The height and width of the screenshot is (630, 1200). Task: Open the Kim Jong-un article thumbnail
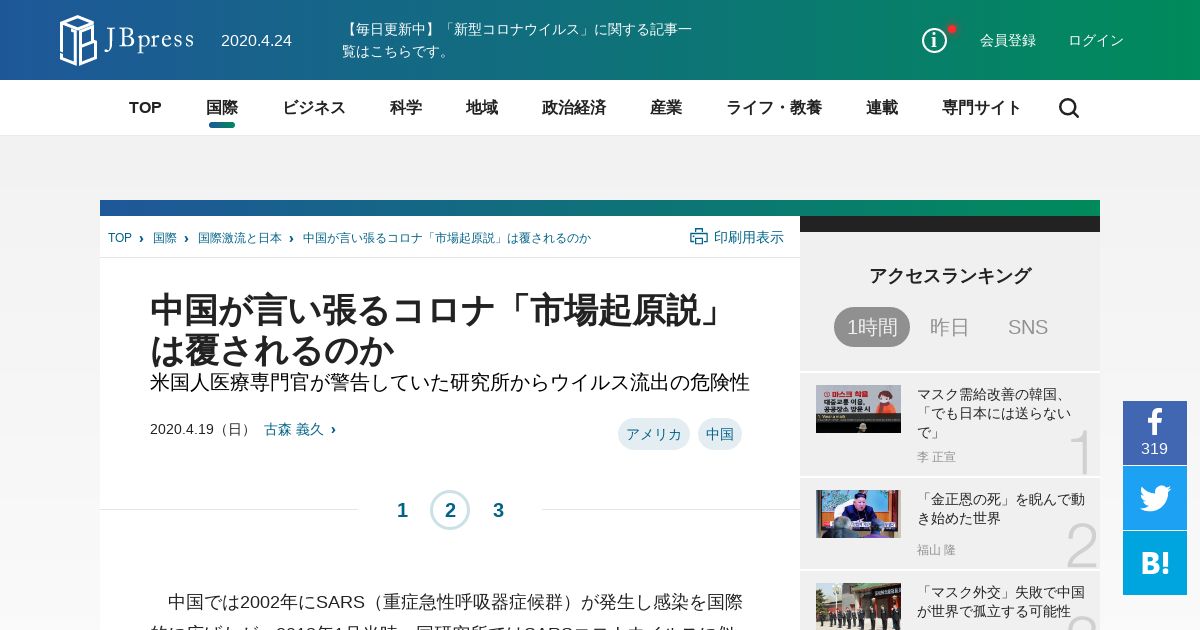[858, 514]
